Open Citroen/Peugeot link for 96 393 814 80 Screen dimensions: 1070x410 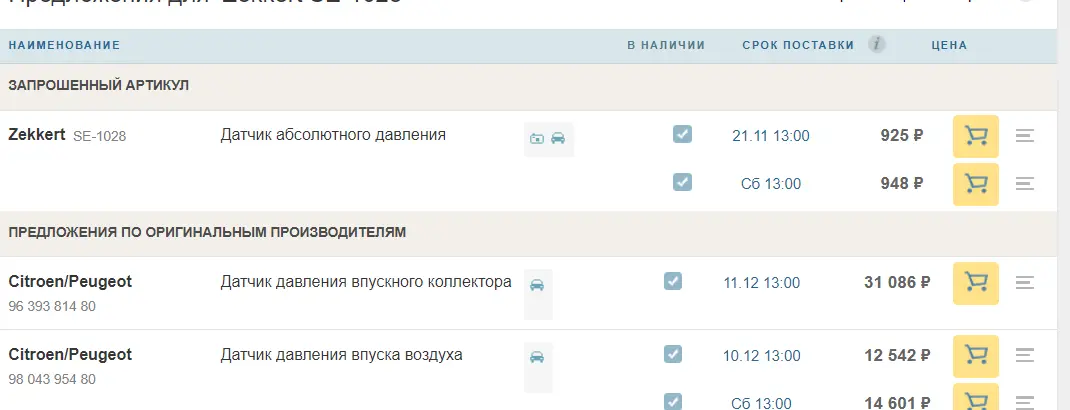coord(70,282)
